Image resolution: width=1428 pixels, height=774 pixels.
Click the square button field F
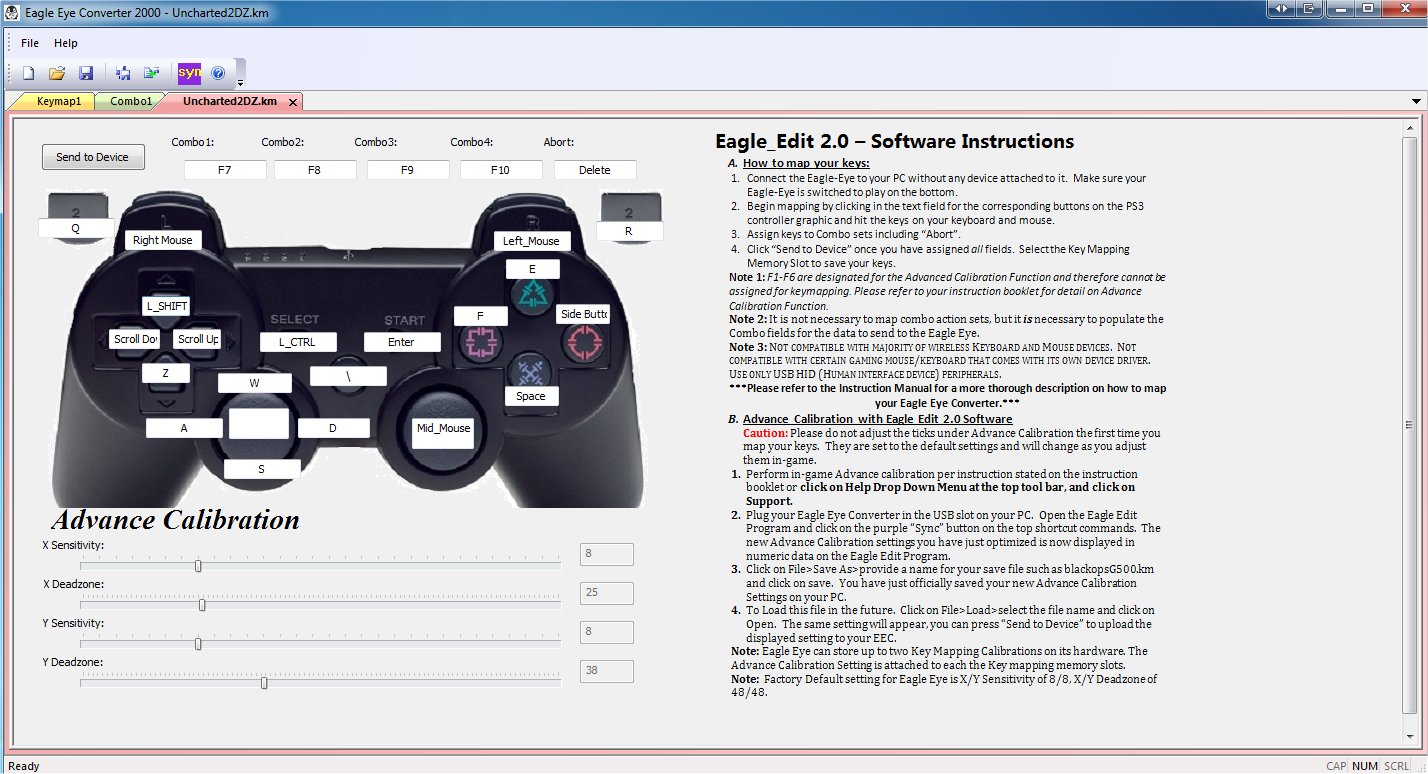(x=480, y=316)
